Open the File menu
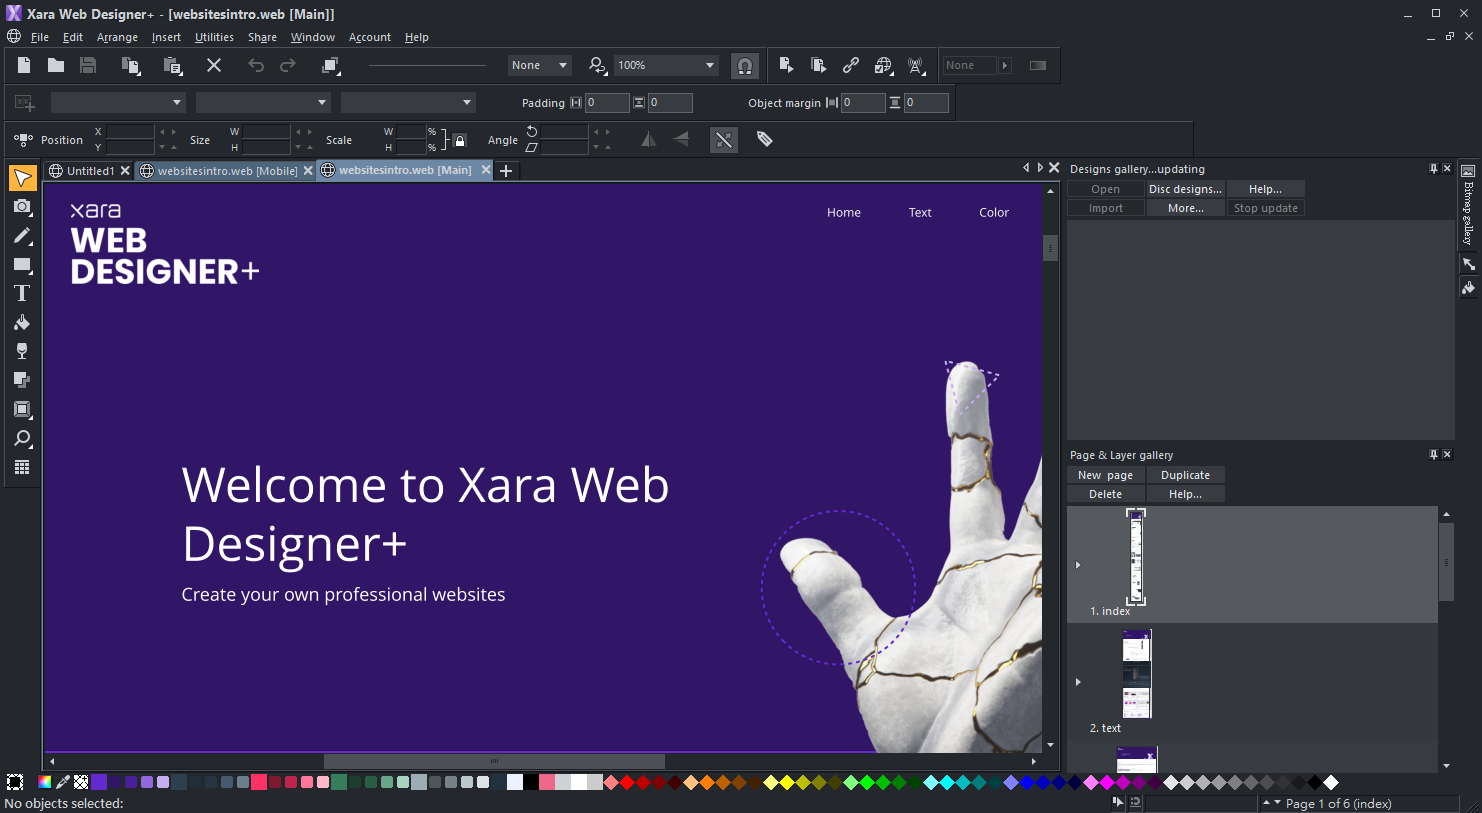 40,37
